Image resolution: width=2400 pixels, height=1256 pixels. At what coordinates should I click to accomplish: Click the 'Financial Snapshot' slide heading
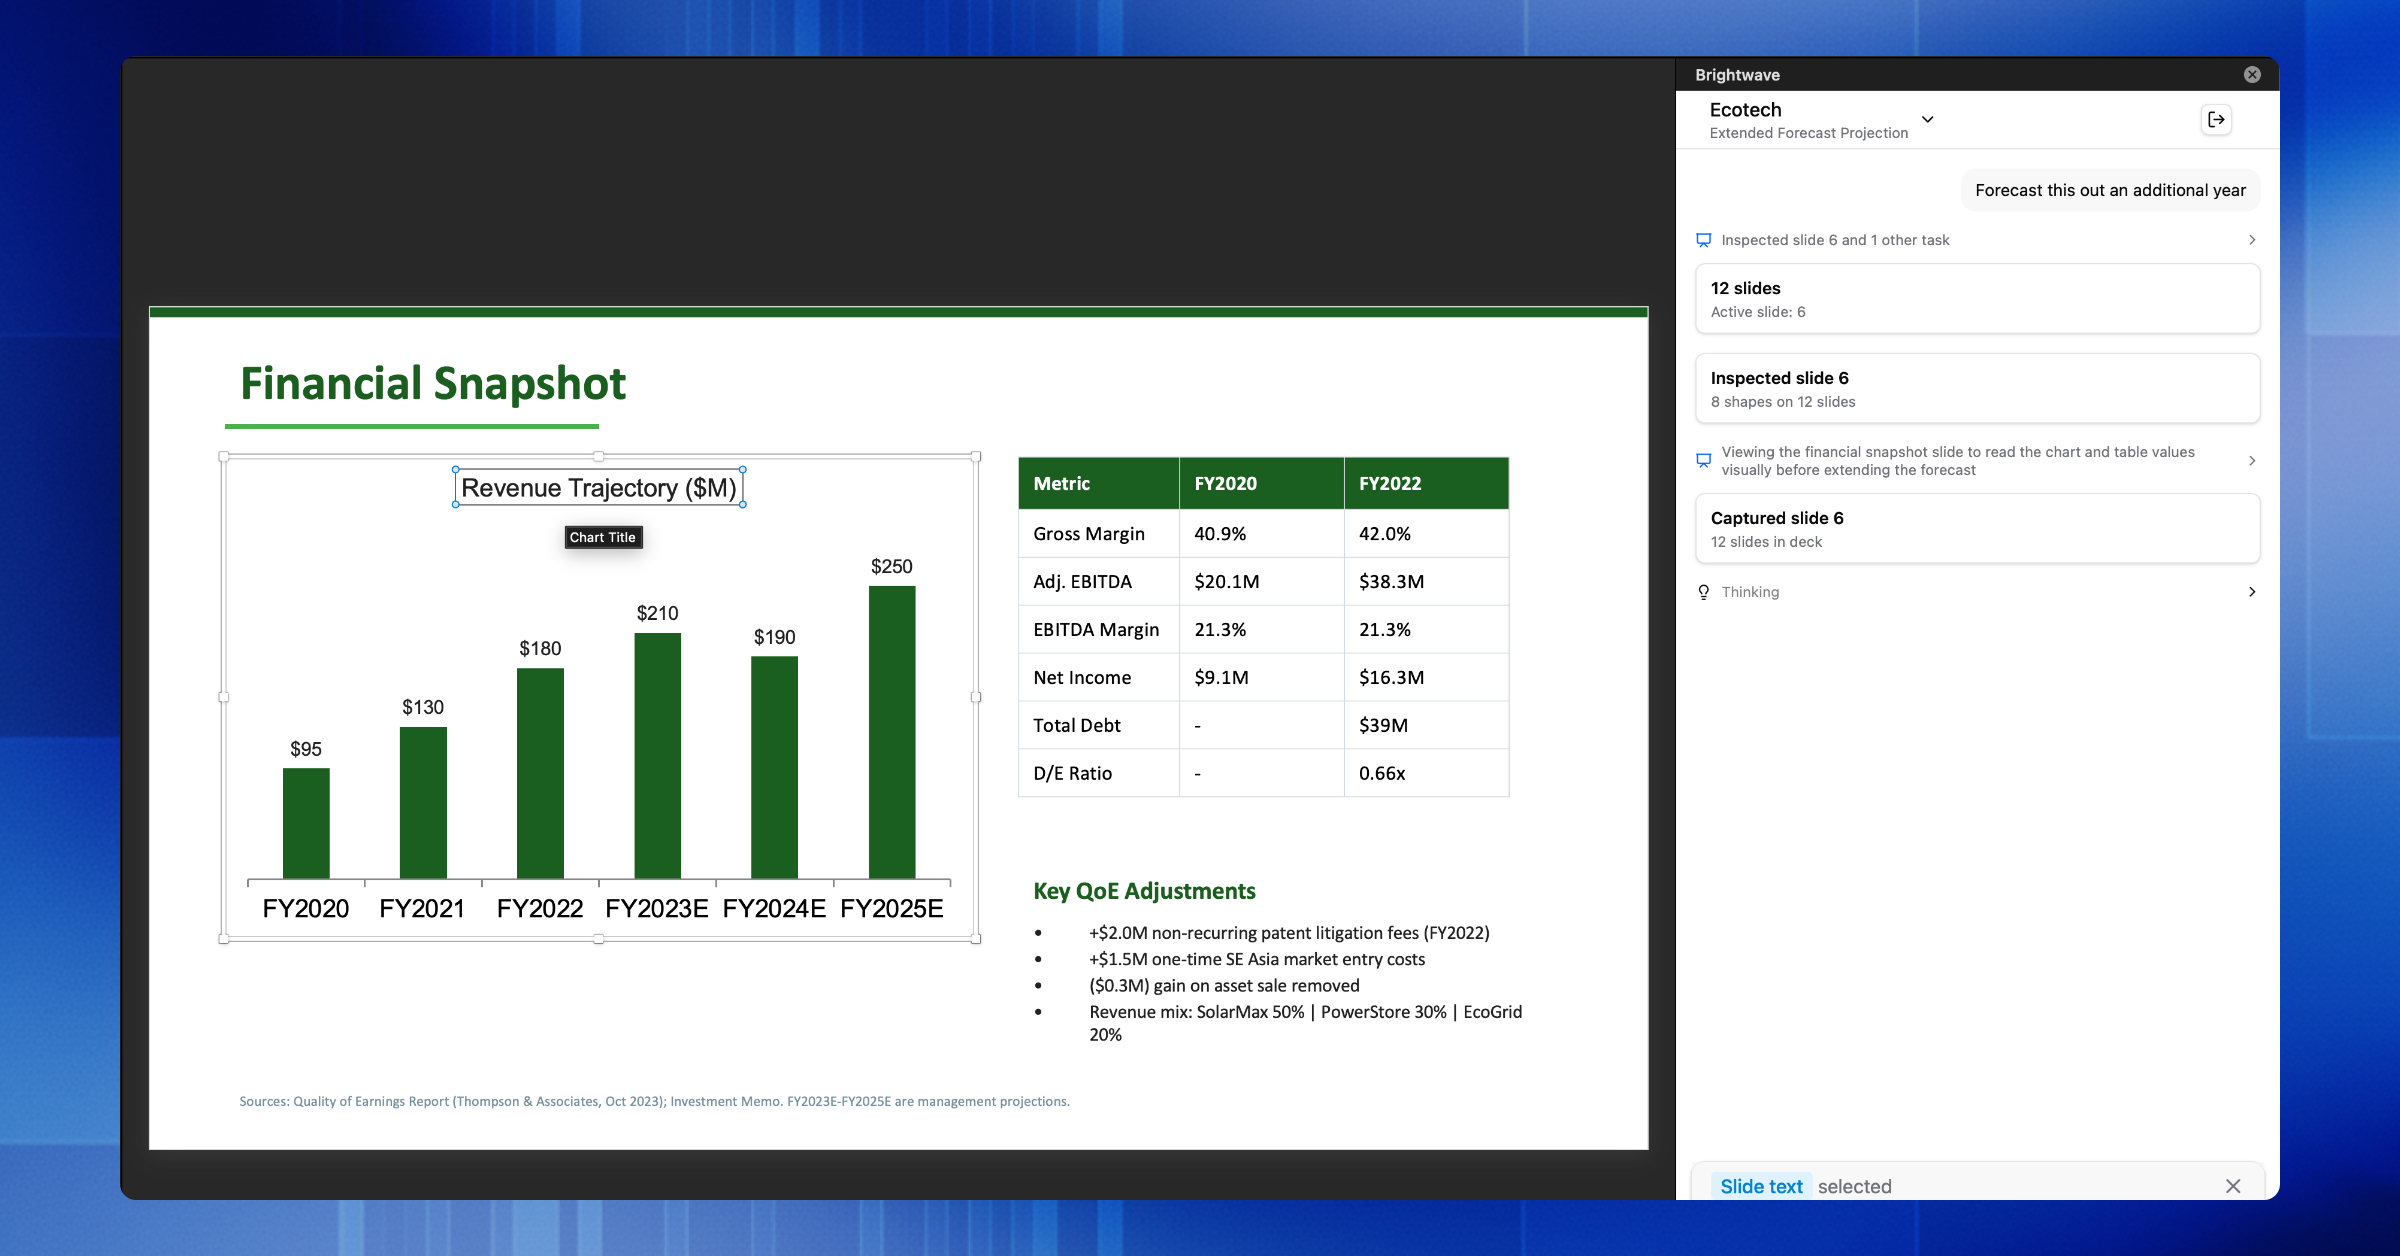(433, 384)
